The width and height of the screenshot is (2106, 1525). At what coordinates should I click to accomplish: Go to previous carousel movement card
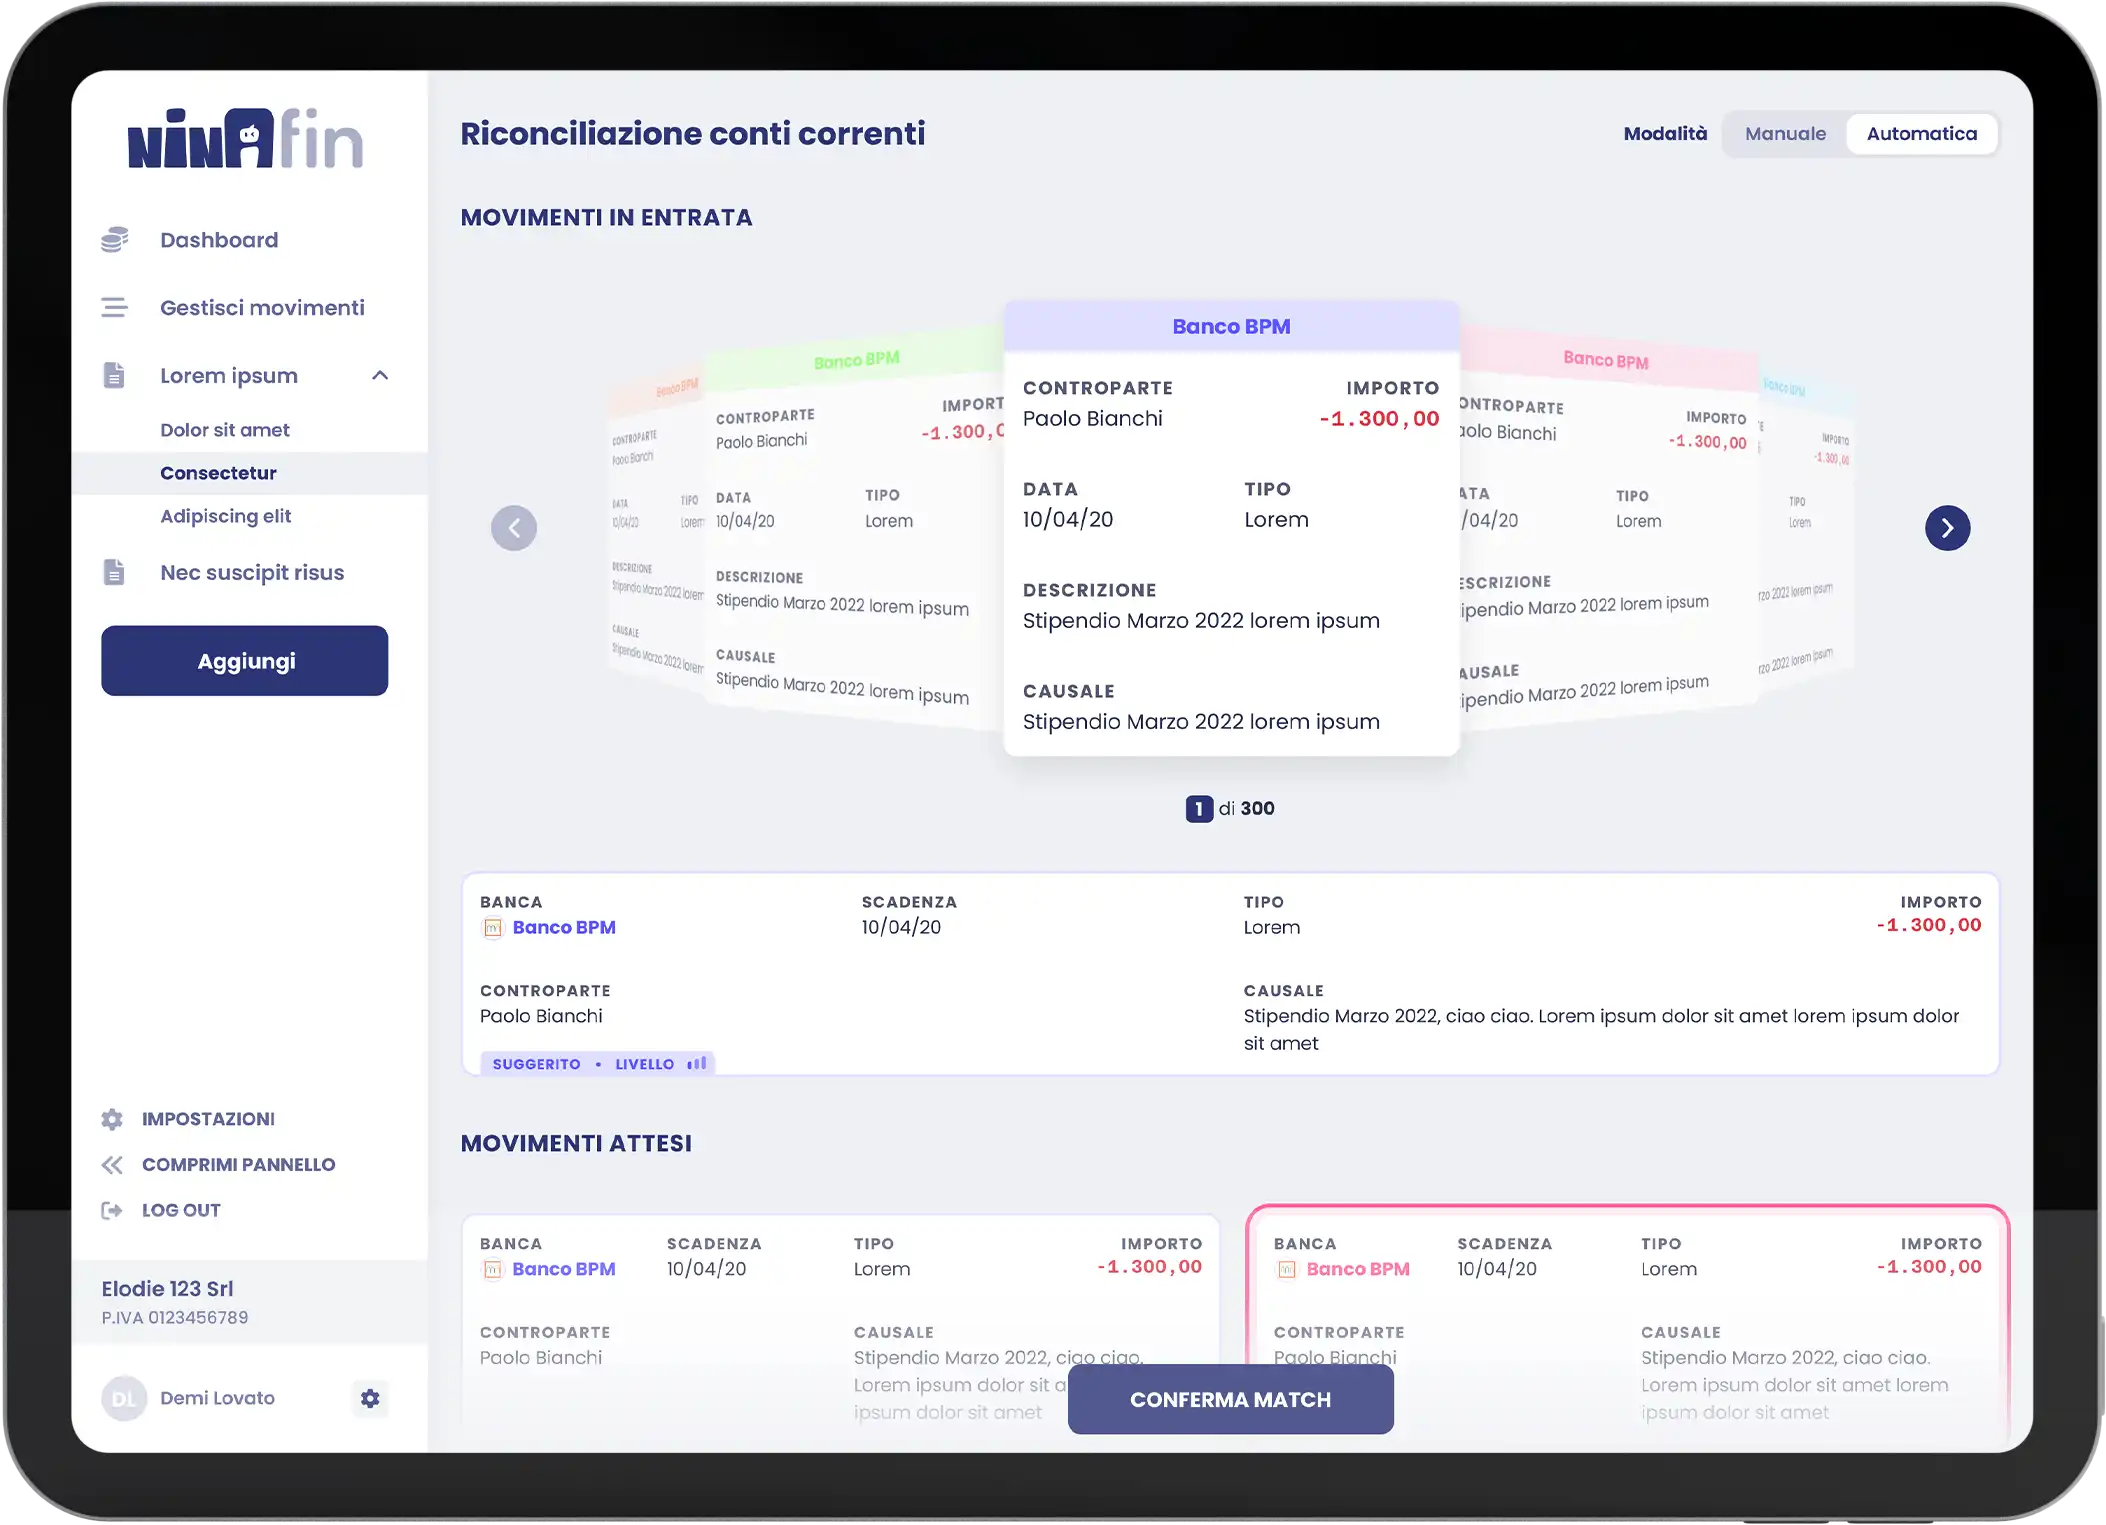click(x=514, y=528)
